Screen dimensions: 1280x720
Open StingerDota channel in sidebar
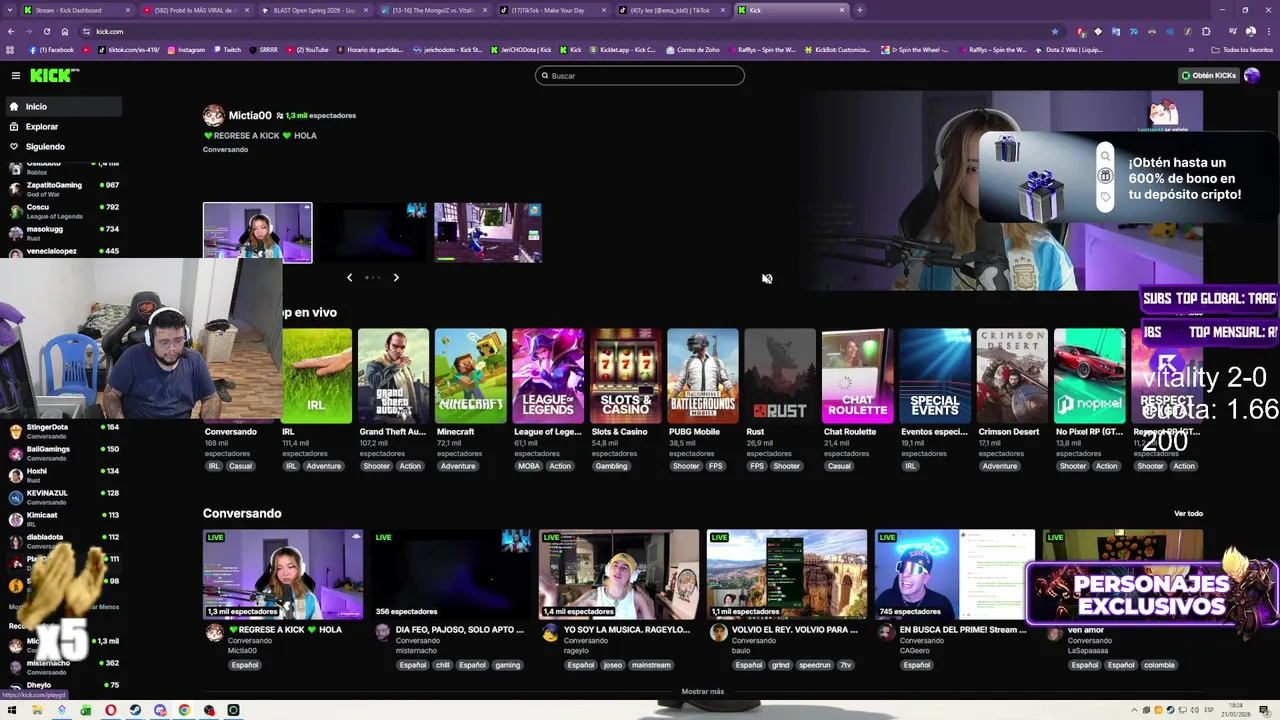point(62,431)
